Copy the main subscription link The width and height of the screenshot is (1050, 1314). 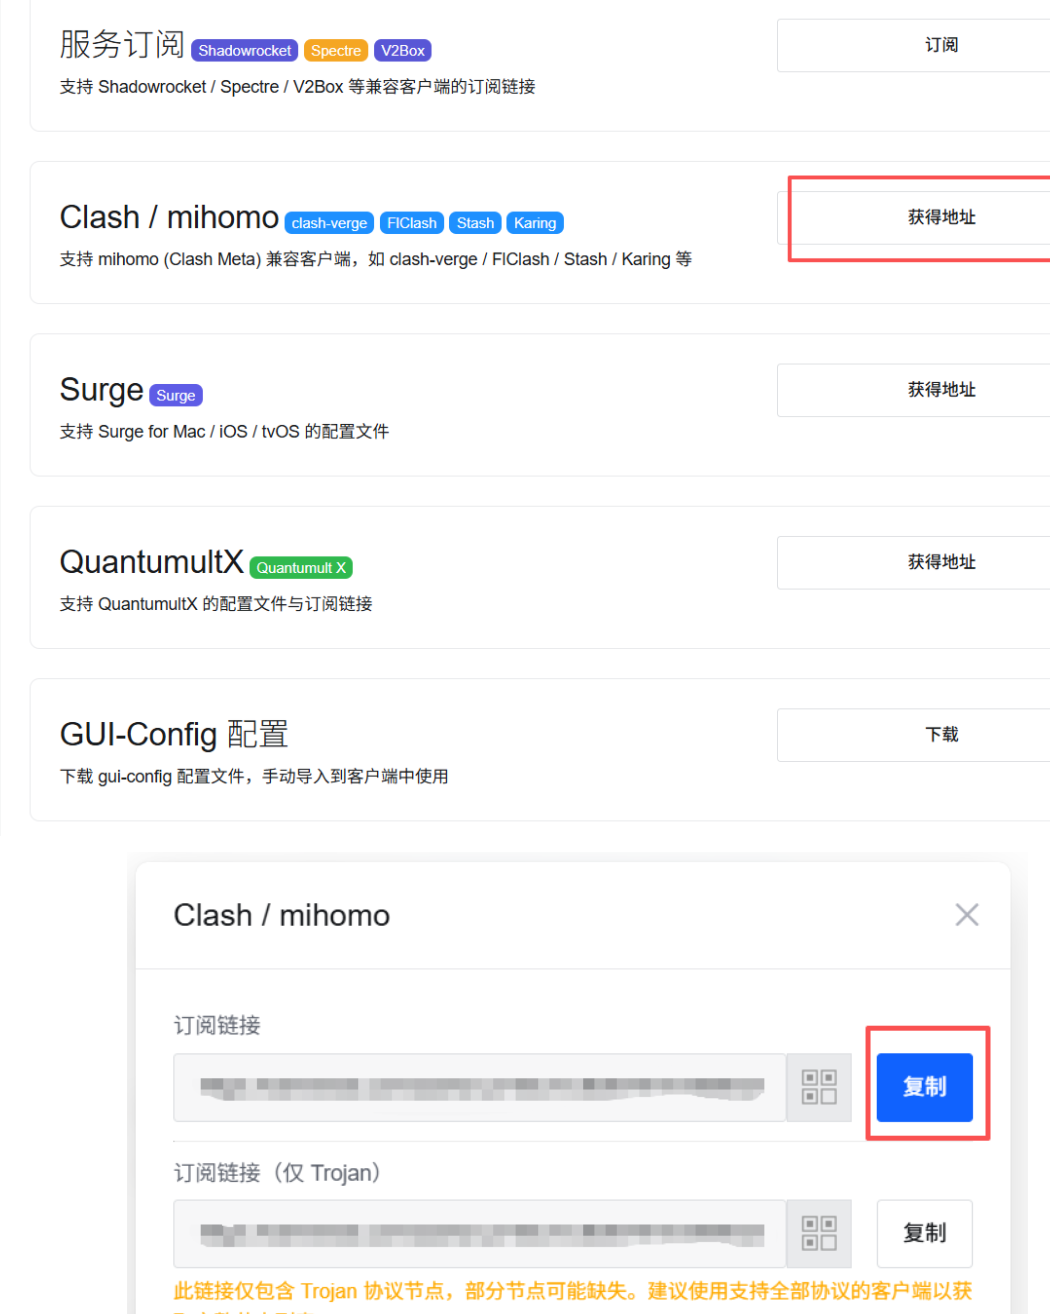[x=924, y=1087]
